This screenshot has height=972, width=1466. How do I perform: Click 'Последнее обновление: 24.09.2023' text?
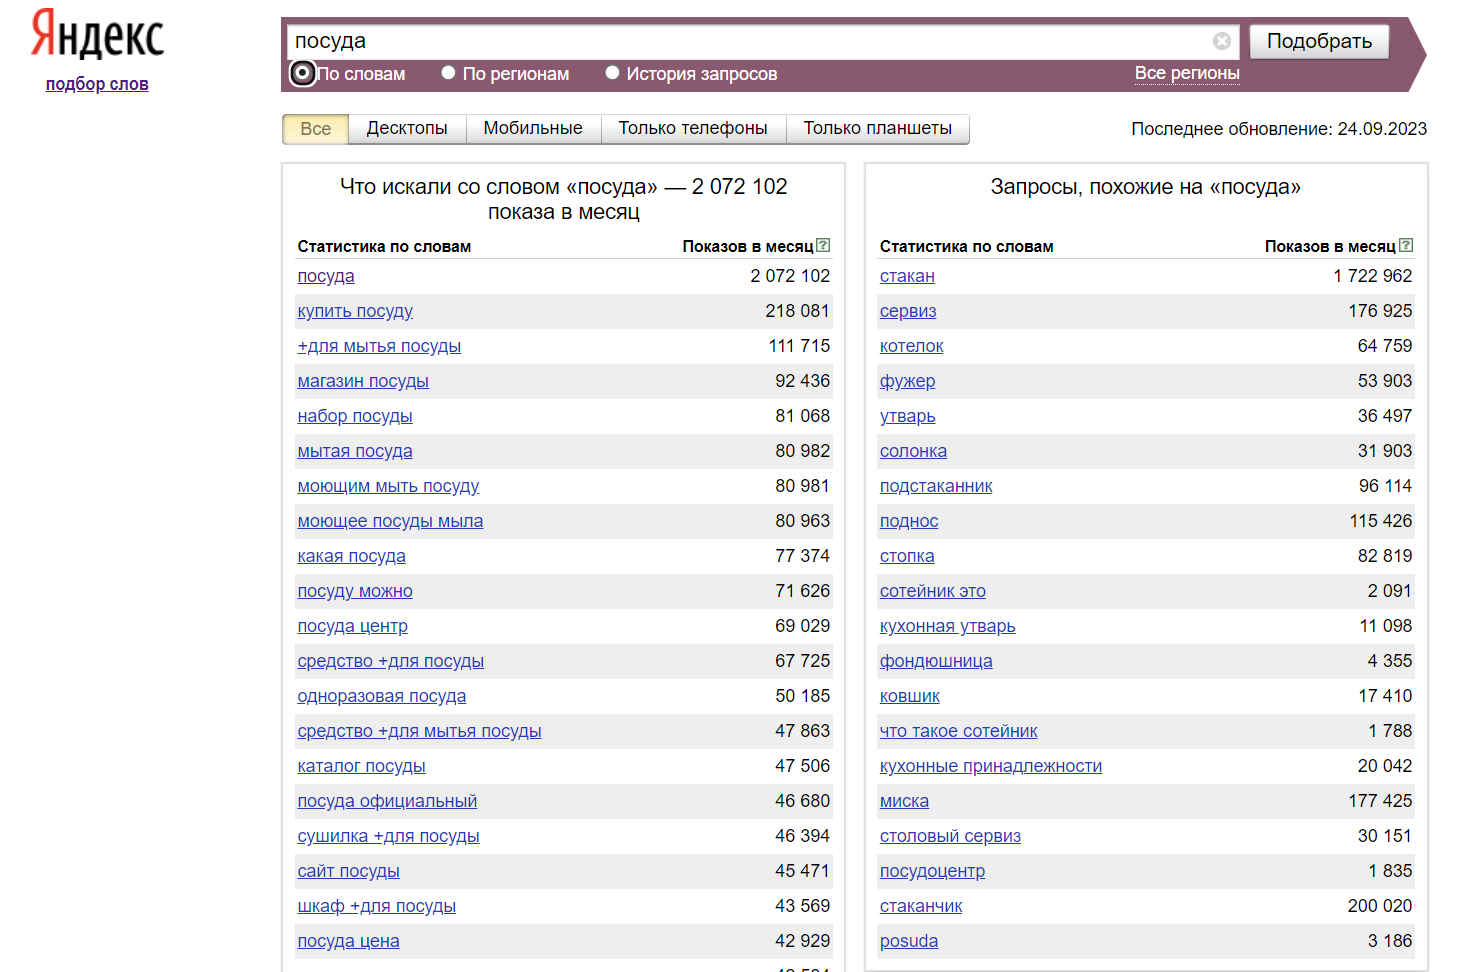click(x=1279, y=129)
